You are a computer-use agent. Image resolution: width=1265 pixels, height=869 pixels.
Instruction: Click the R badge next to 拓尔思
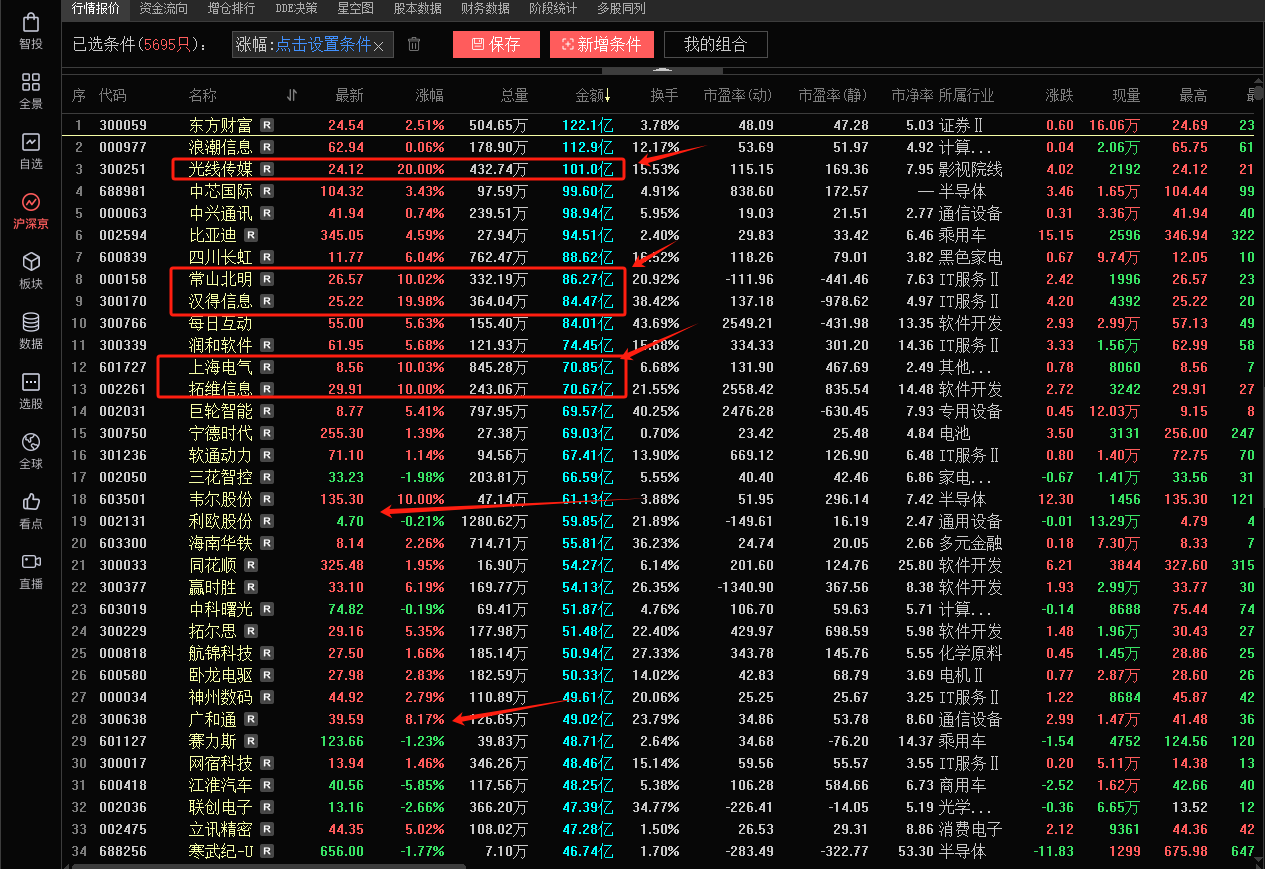(x=251, y=631)
